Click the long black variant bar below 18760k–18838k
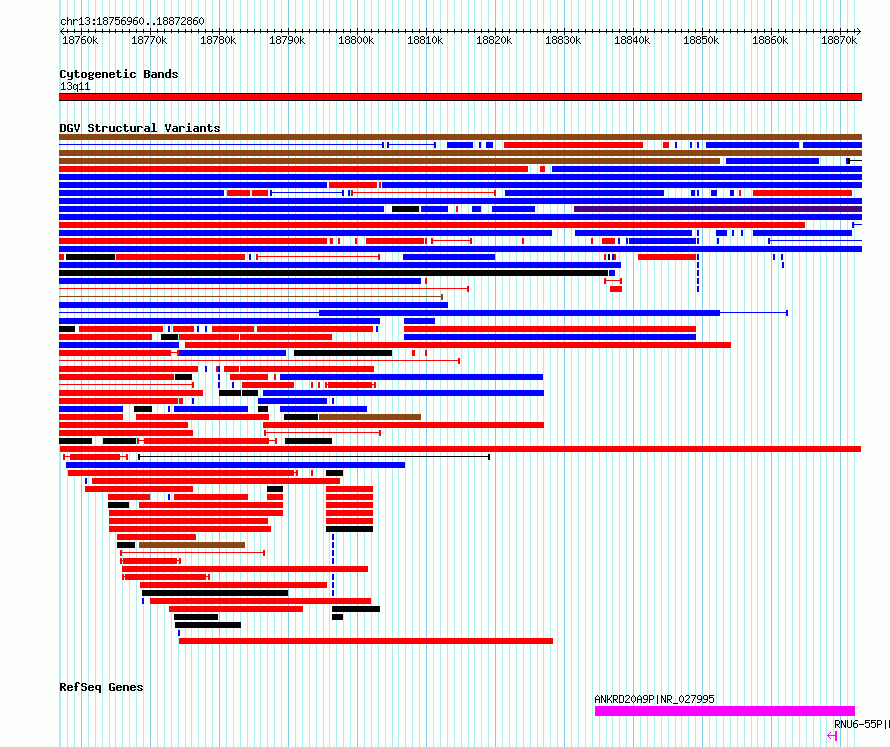 (334, 273)
